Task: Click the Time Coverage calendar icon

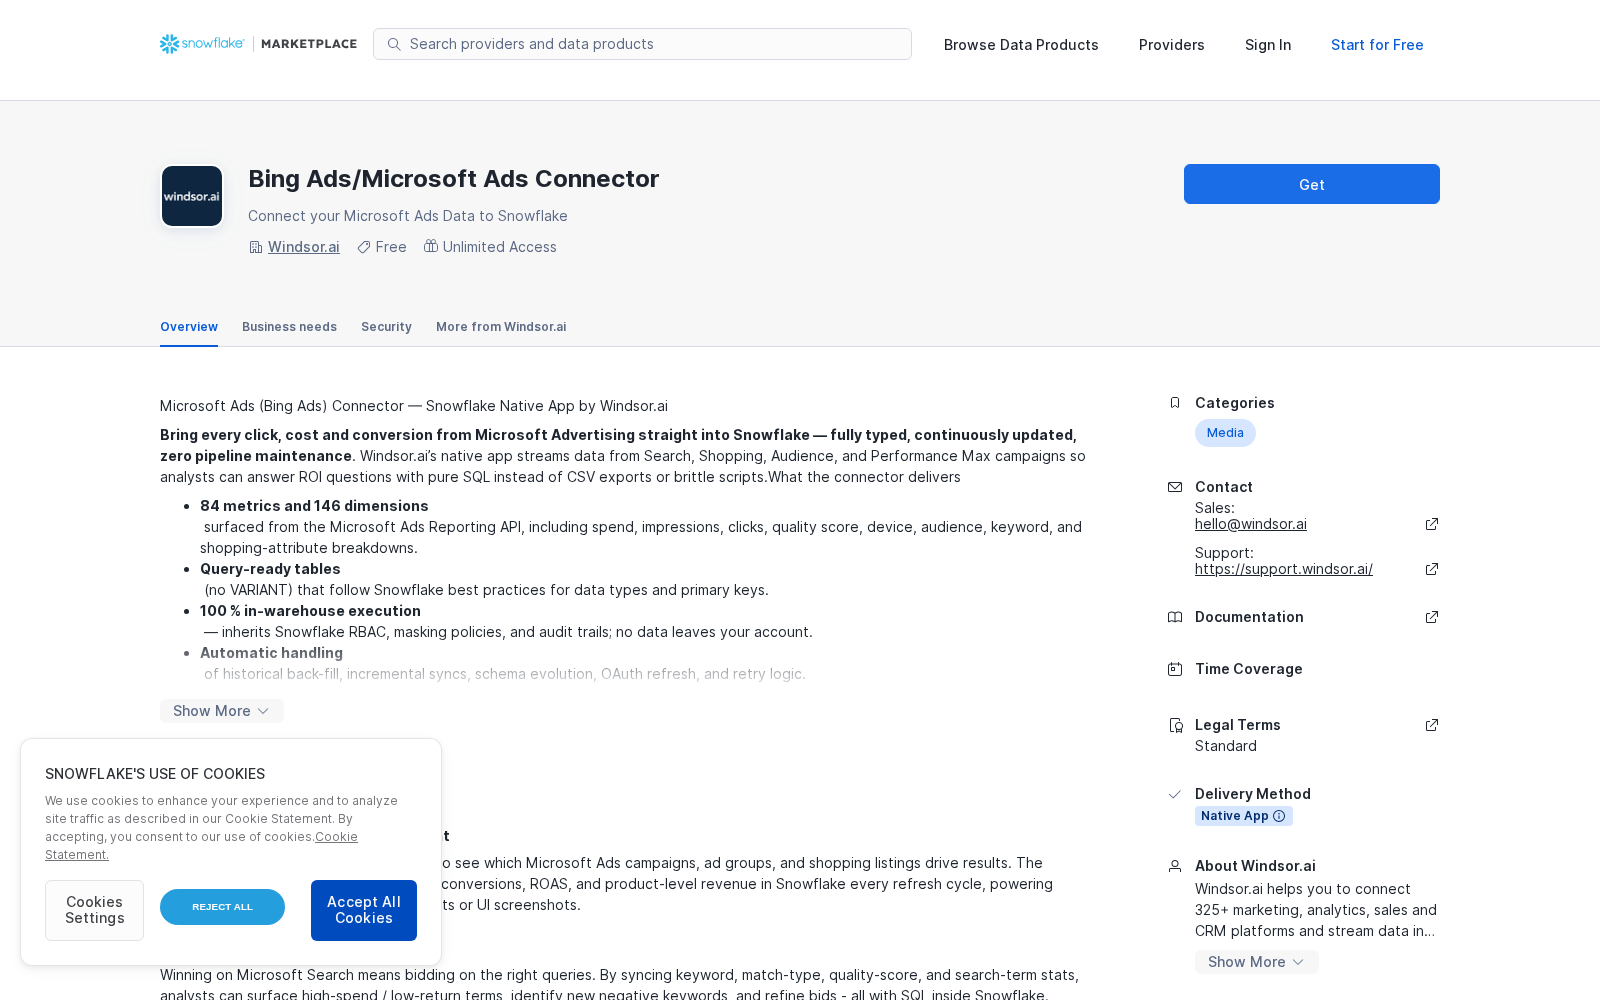Action: tap(1175, 669)
